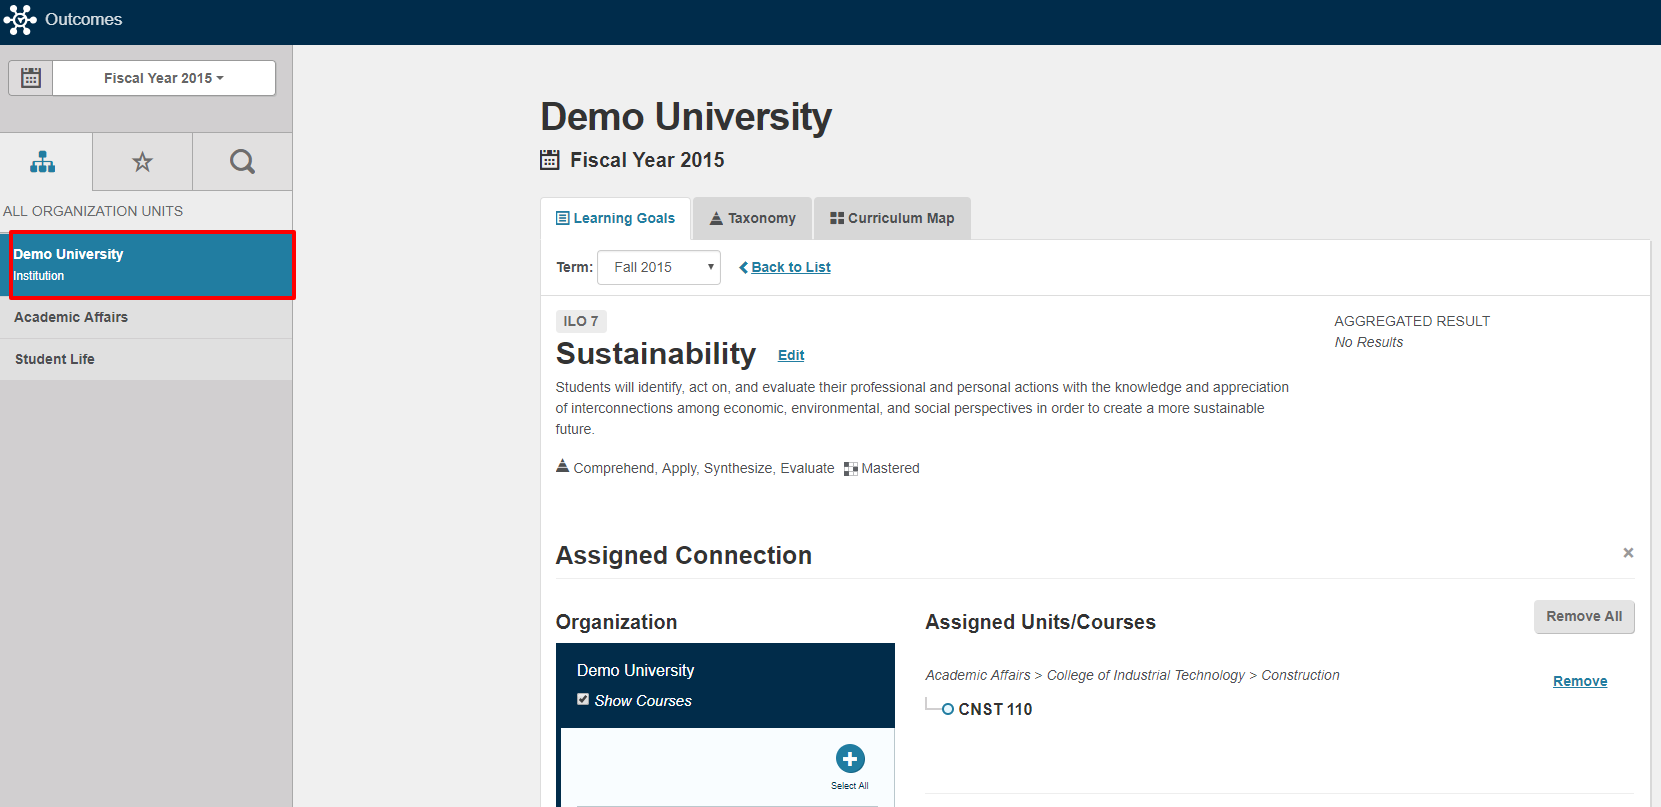The image size is (1661, 807).
Task: Open the Fiscal Year 2015 dropdown
Action: coord(164,78)
